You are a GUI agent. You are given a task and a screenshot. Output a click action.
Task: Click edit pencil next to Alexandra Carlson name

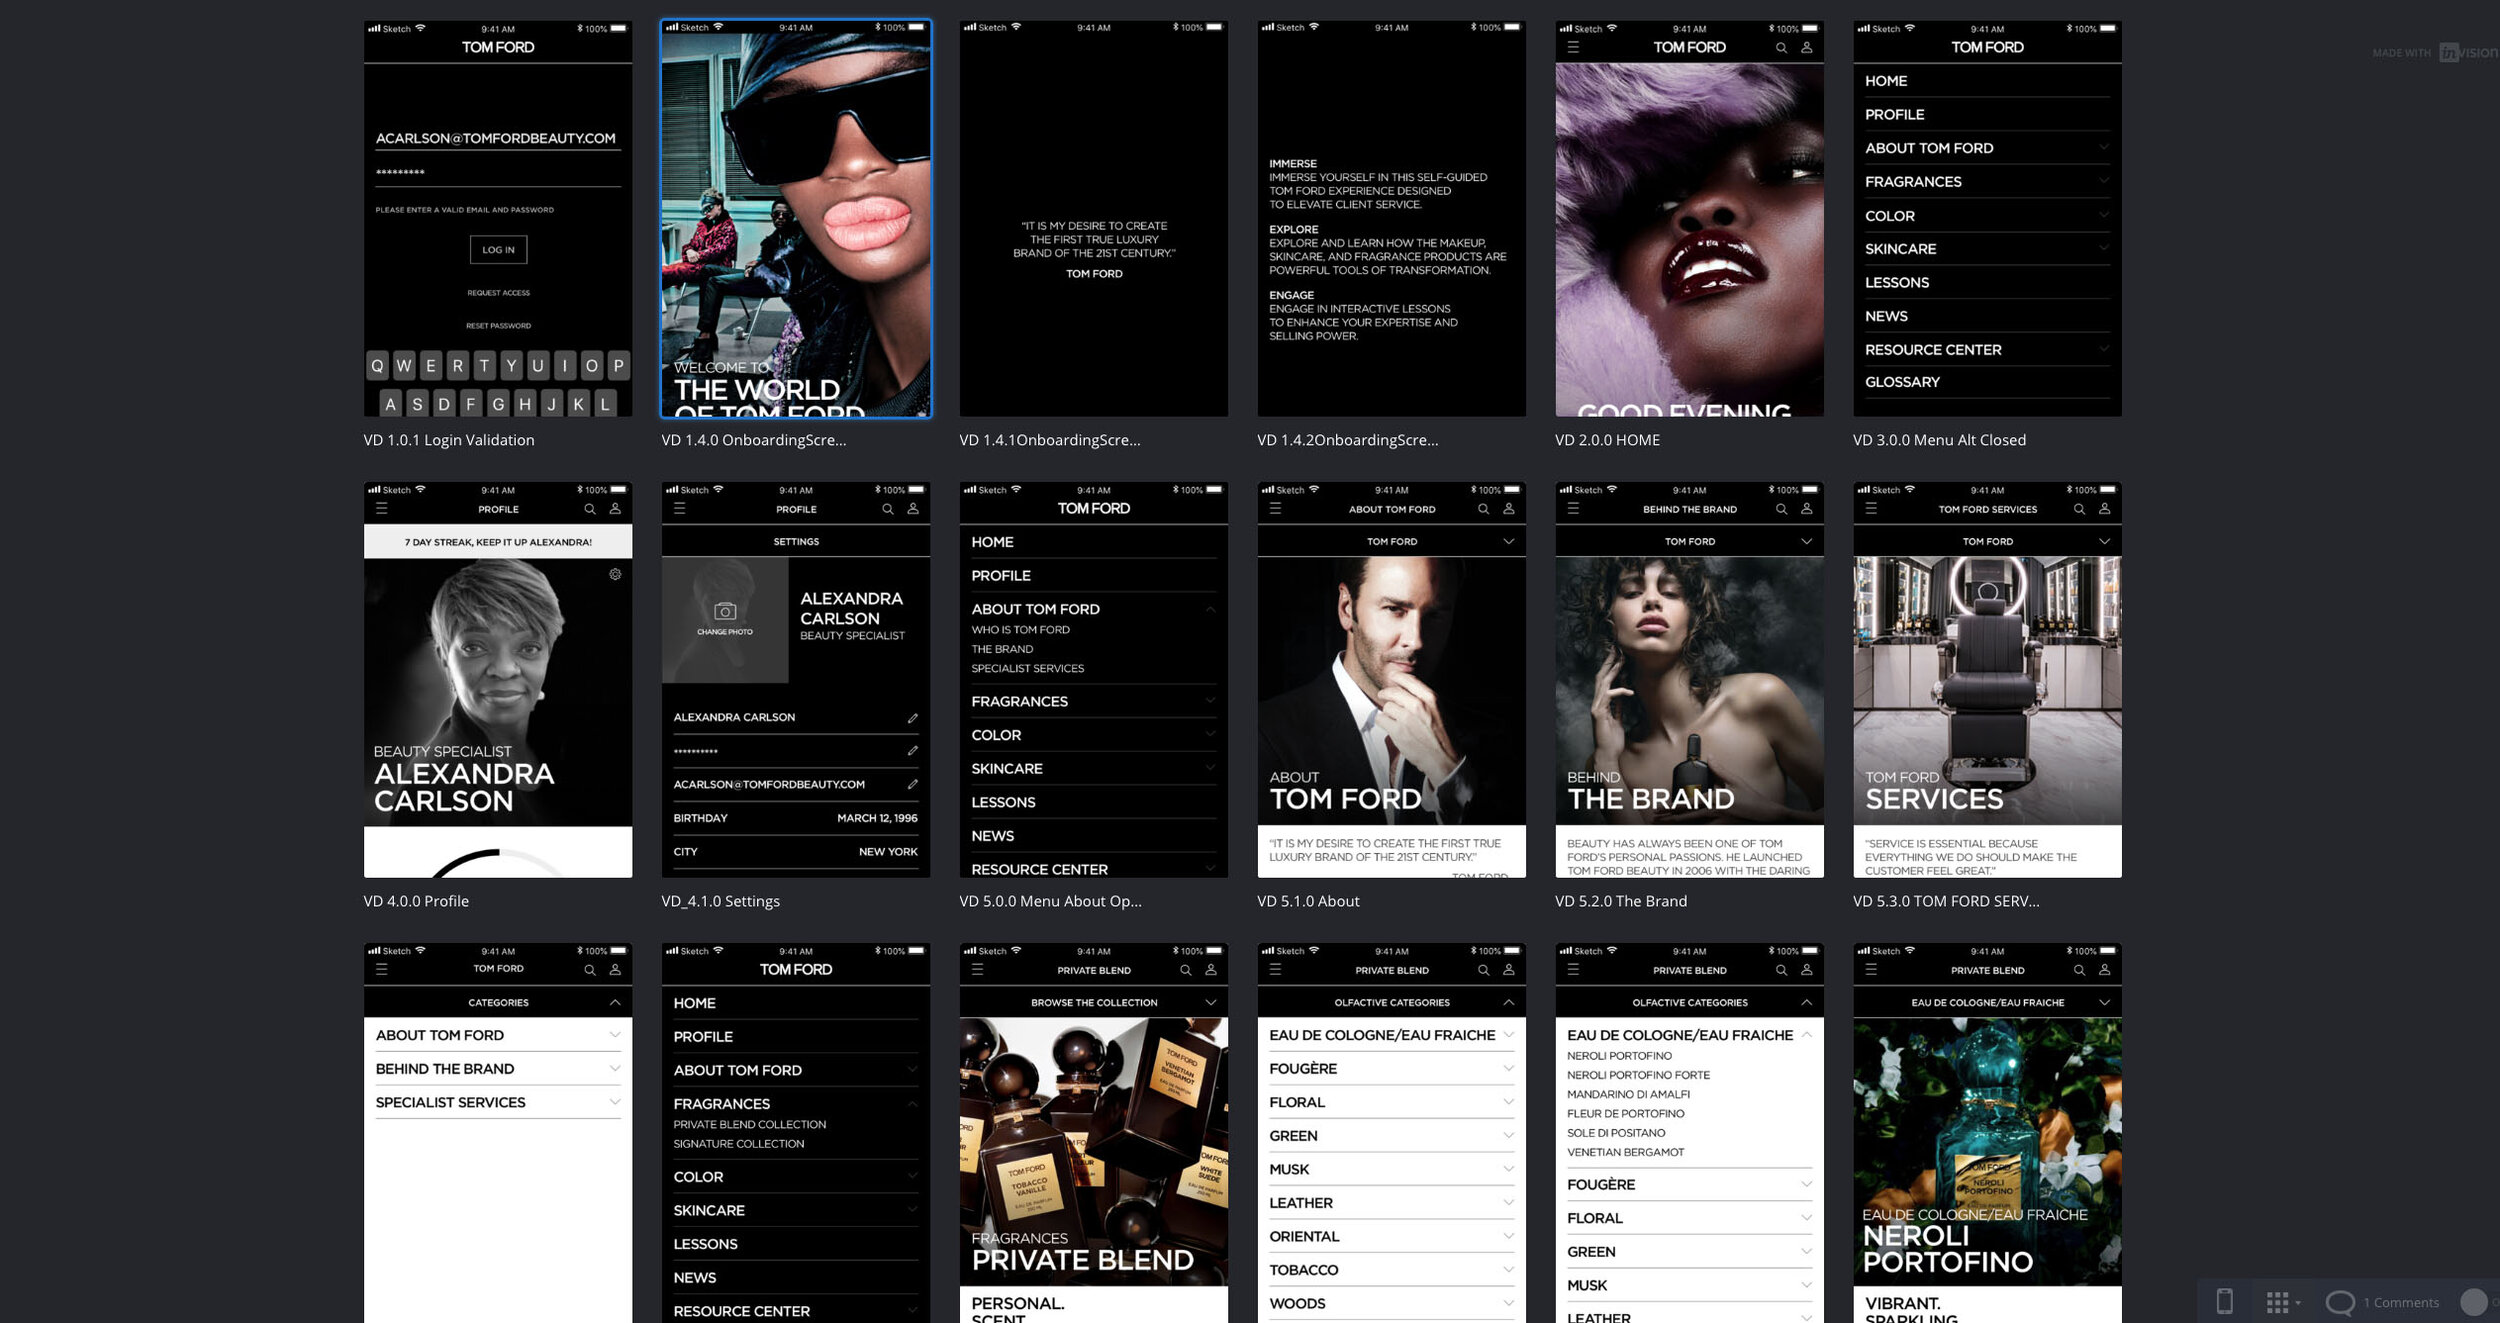pyautogui.click(x=912, y=718)
